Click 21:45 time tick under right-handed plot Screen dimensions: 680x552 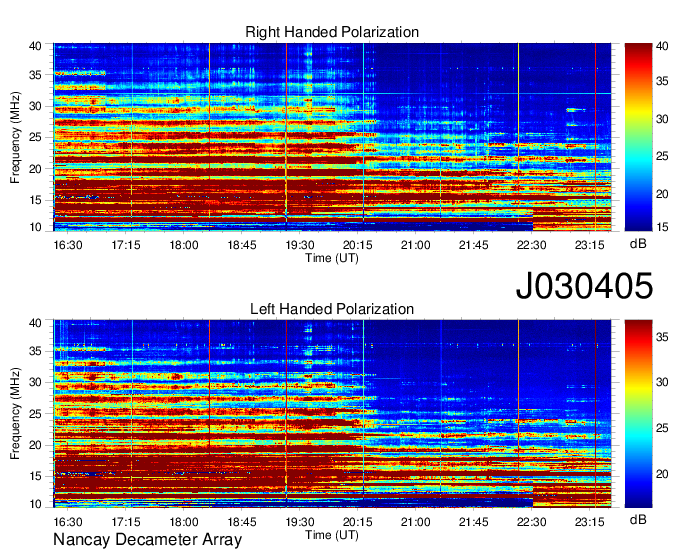point(474,245)
